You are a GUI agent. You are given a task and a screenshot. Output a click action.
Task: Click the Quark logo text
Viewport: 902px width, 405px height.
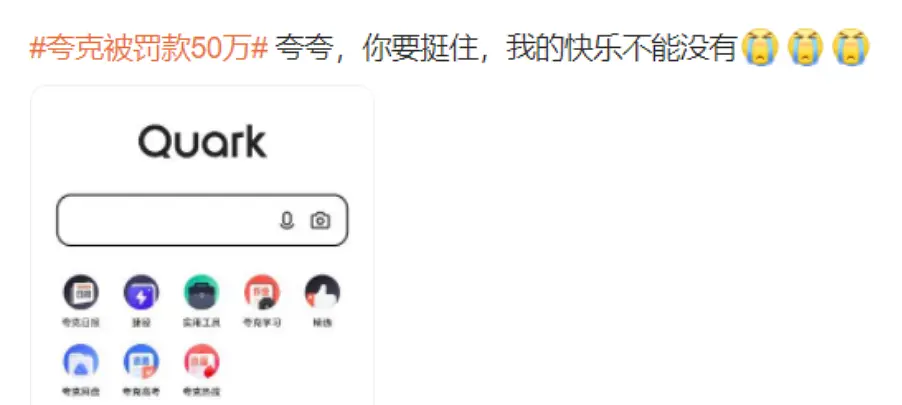(202, 142)
